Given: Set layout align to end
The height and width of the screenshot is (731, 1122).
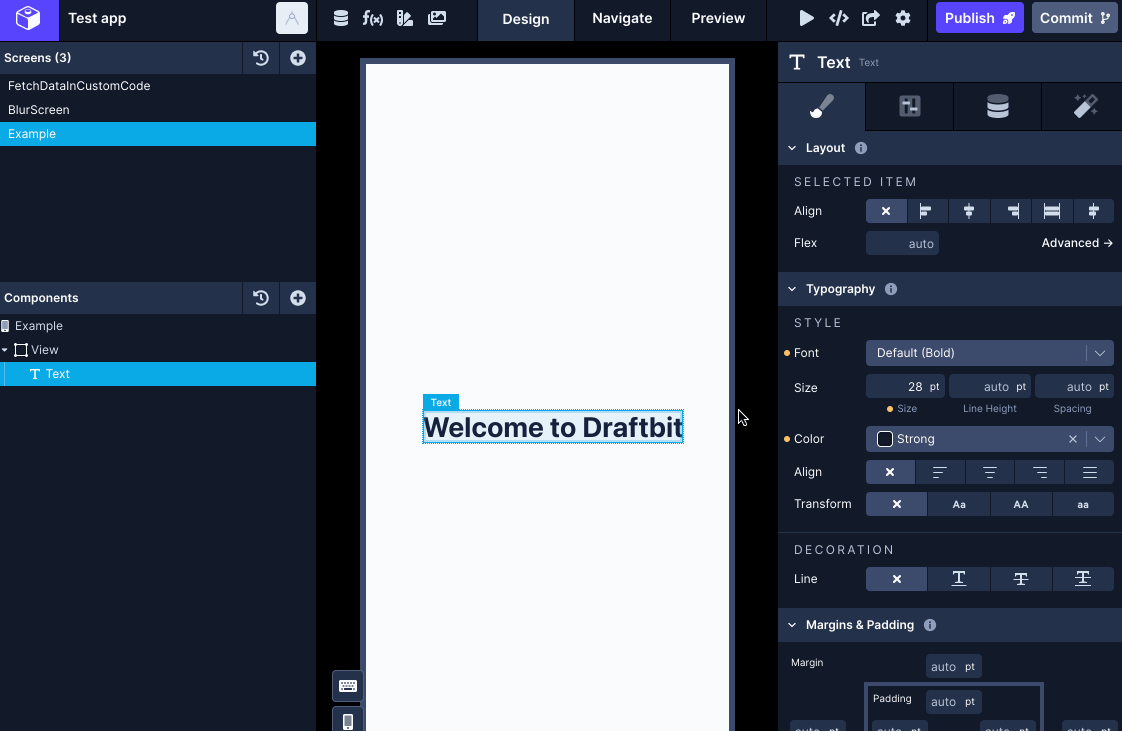Looking at the screenshot, I should tap(1010, 211).
